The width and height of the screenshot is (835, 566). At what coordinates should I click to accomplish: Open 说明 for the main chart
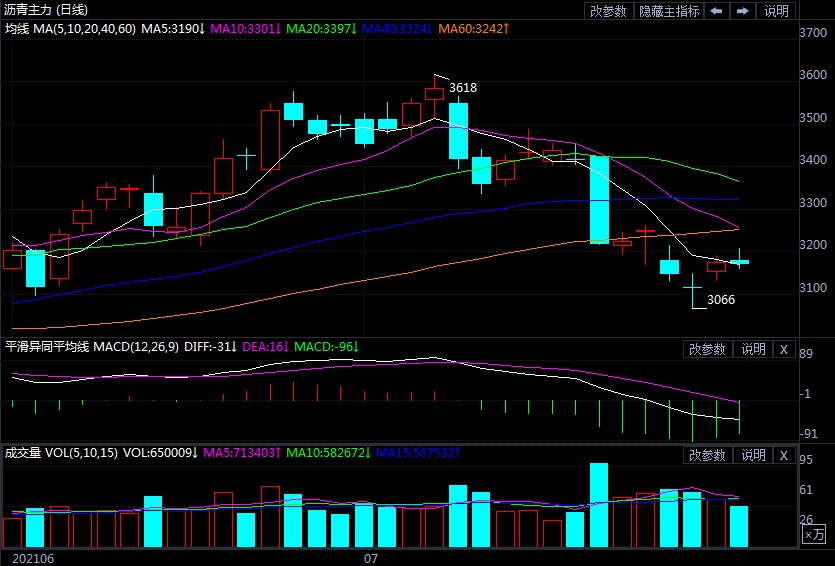(x=776, y=11)
